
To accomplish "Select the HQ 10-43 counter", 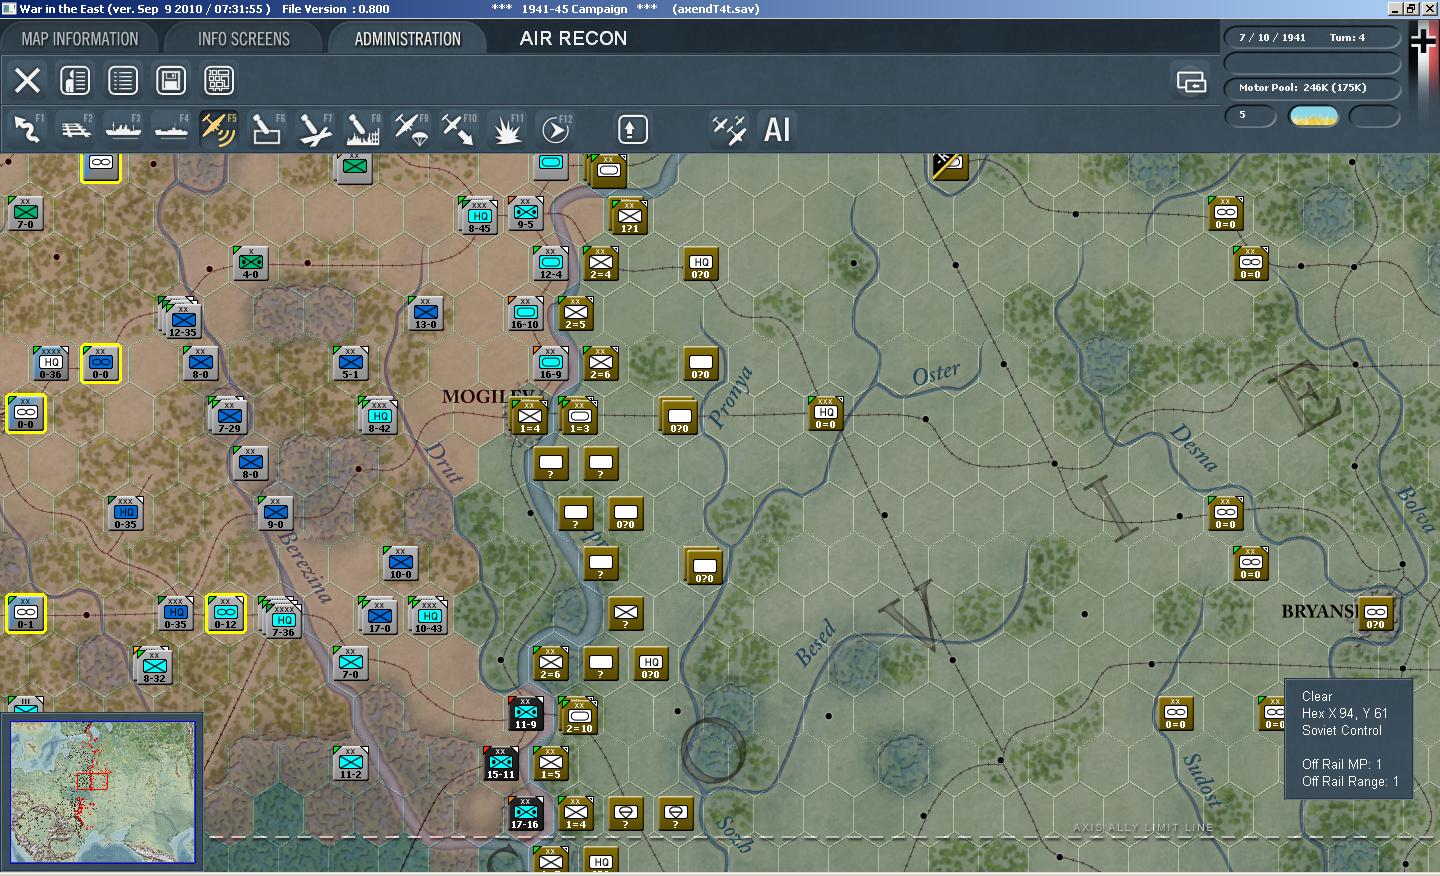I will coord(429,616).
